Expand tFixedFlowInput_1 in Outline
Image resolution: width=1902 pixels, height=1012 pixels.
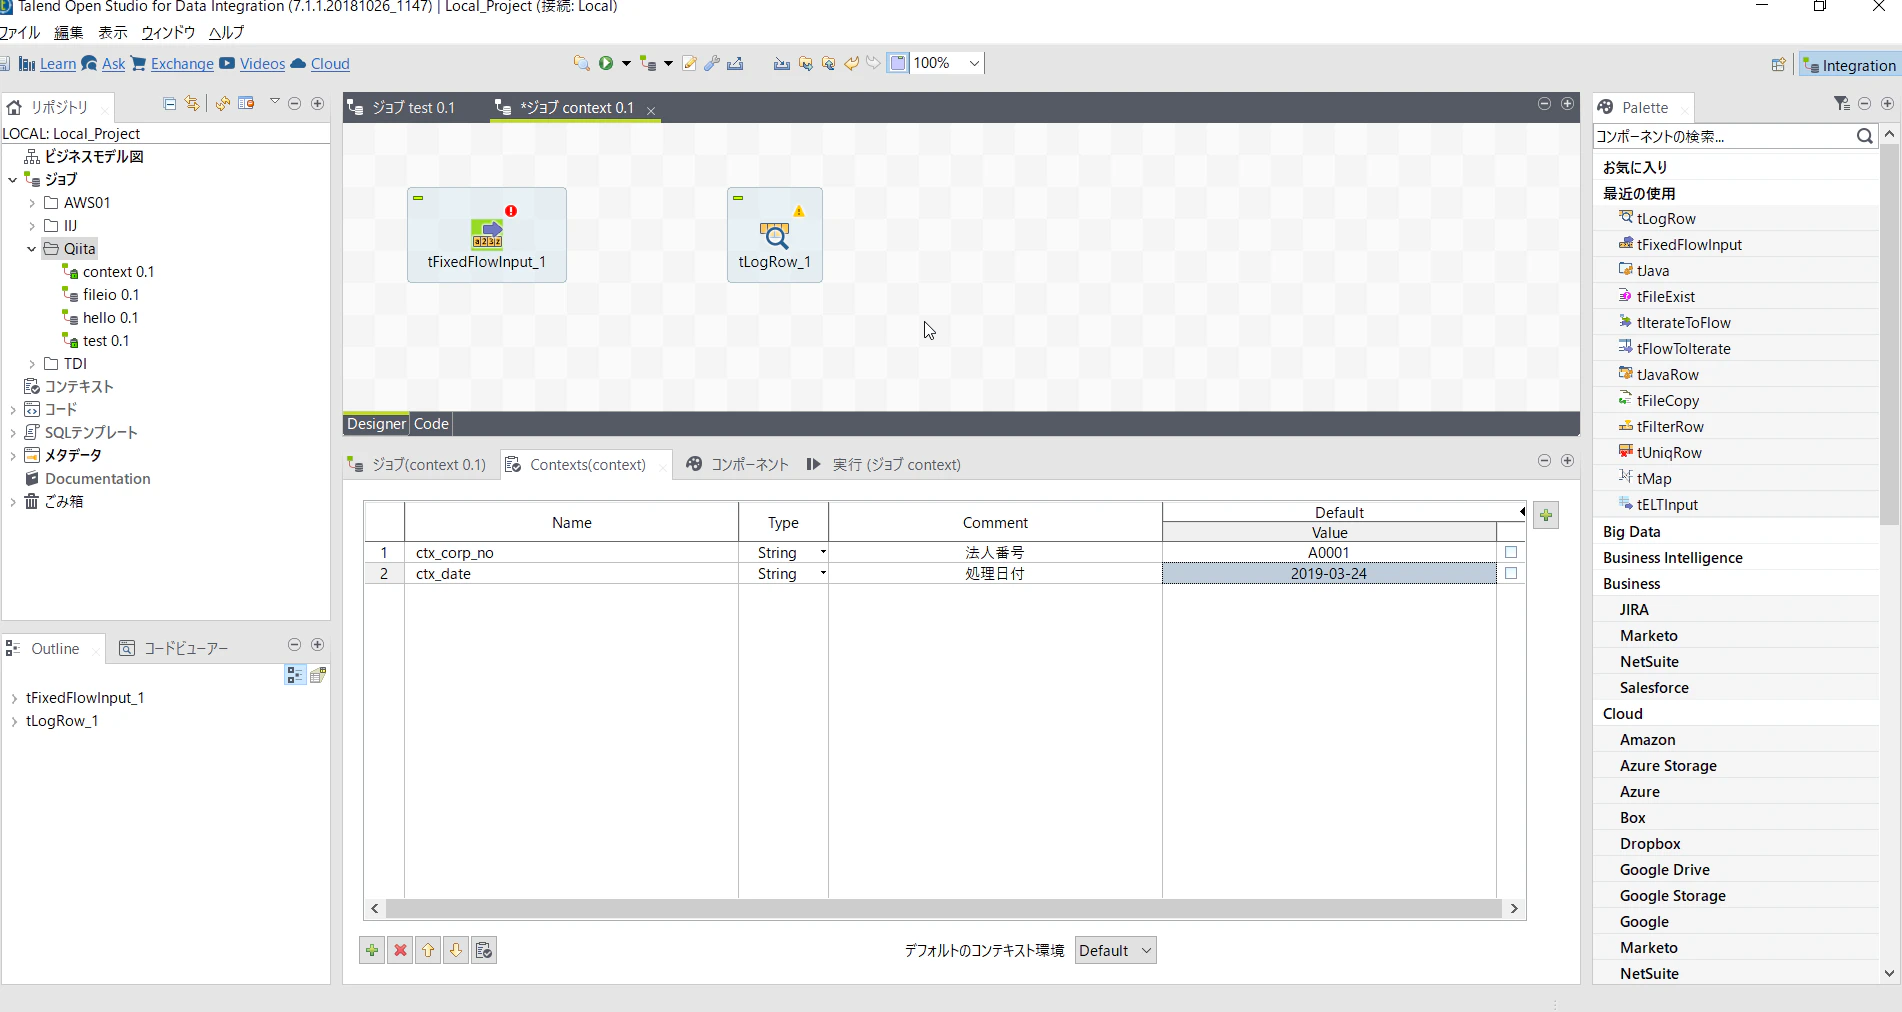click(x=14, y=698)
